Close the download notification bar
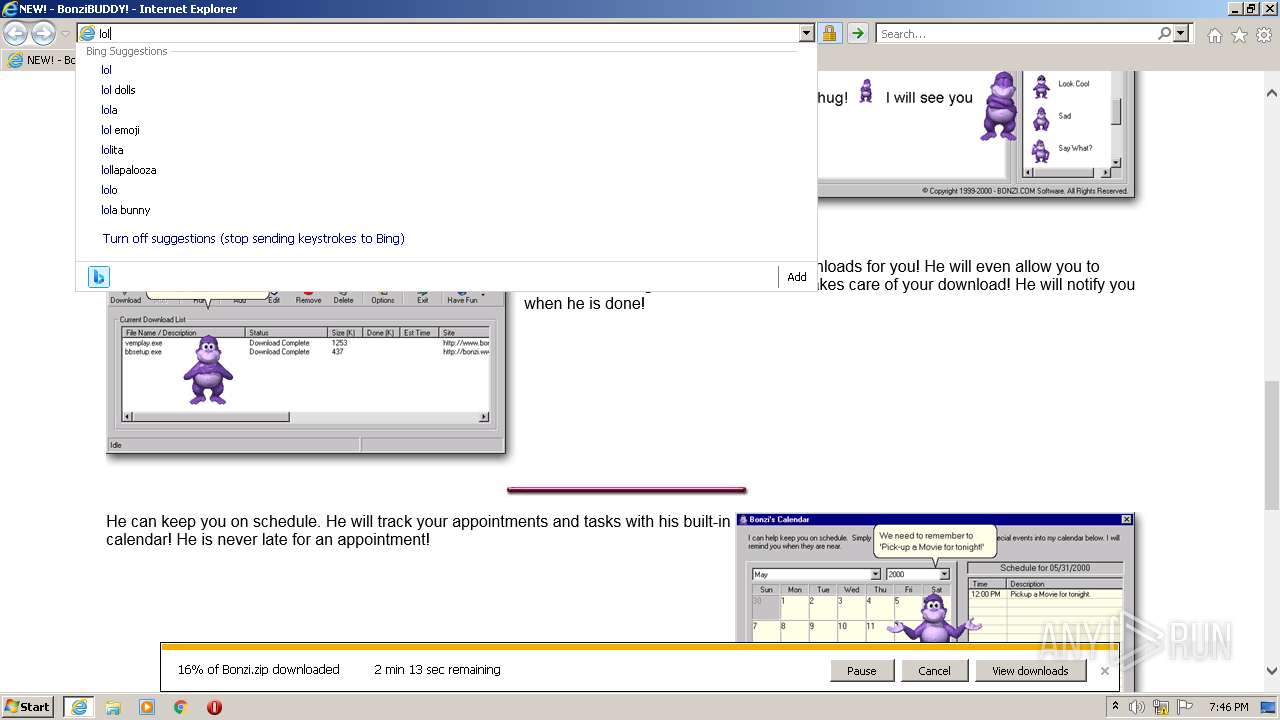Viewport: 1280px width, 720px height. pyautogui.click(x=1105, y=671)
